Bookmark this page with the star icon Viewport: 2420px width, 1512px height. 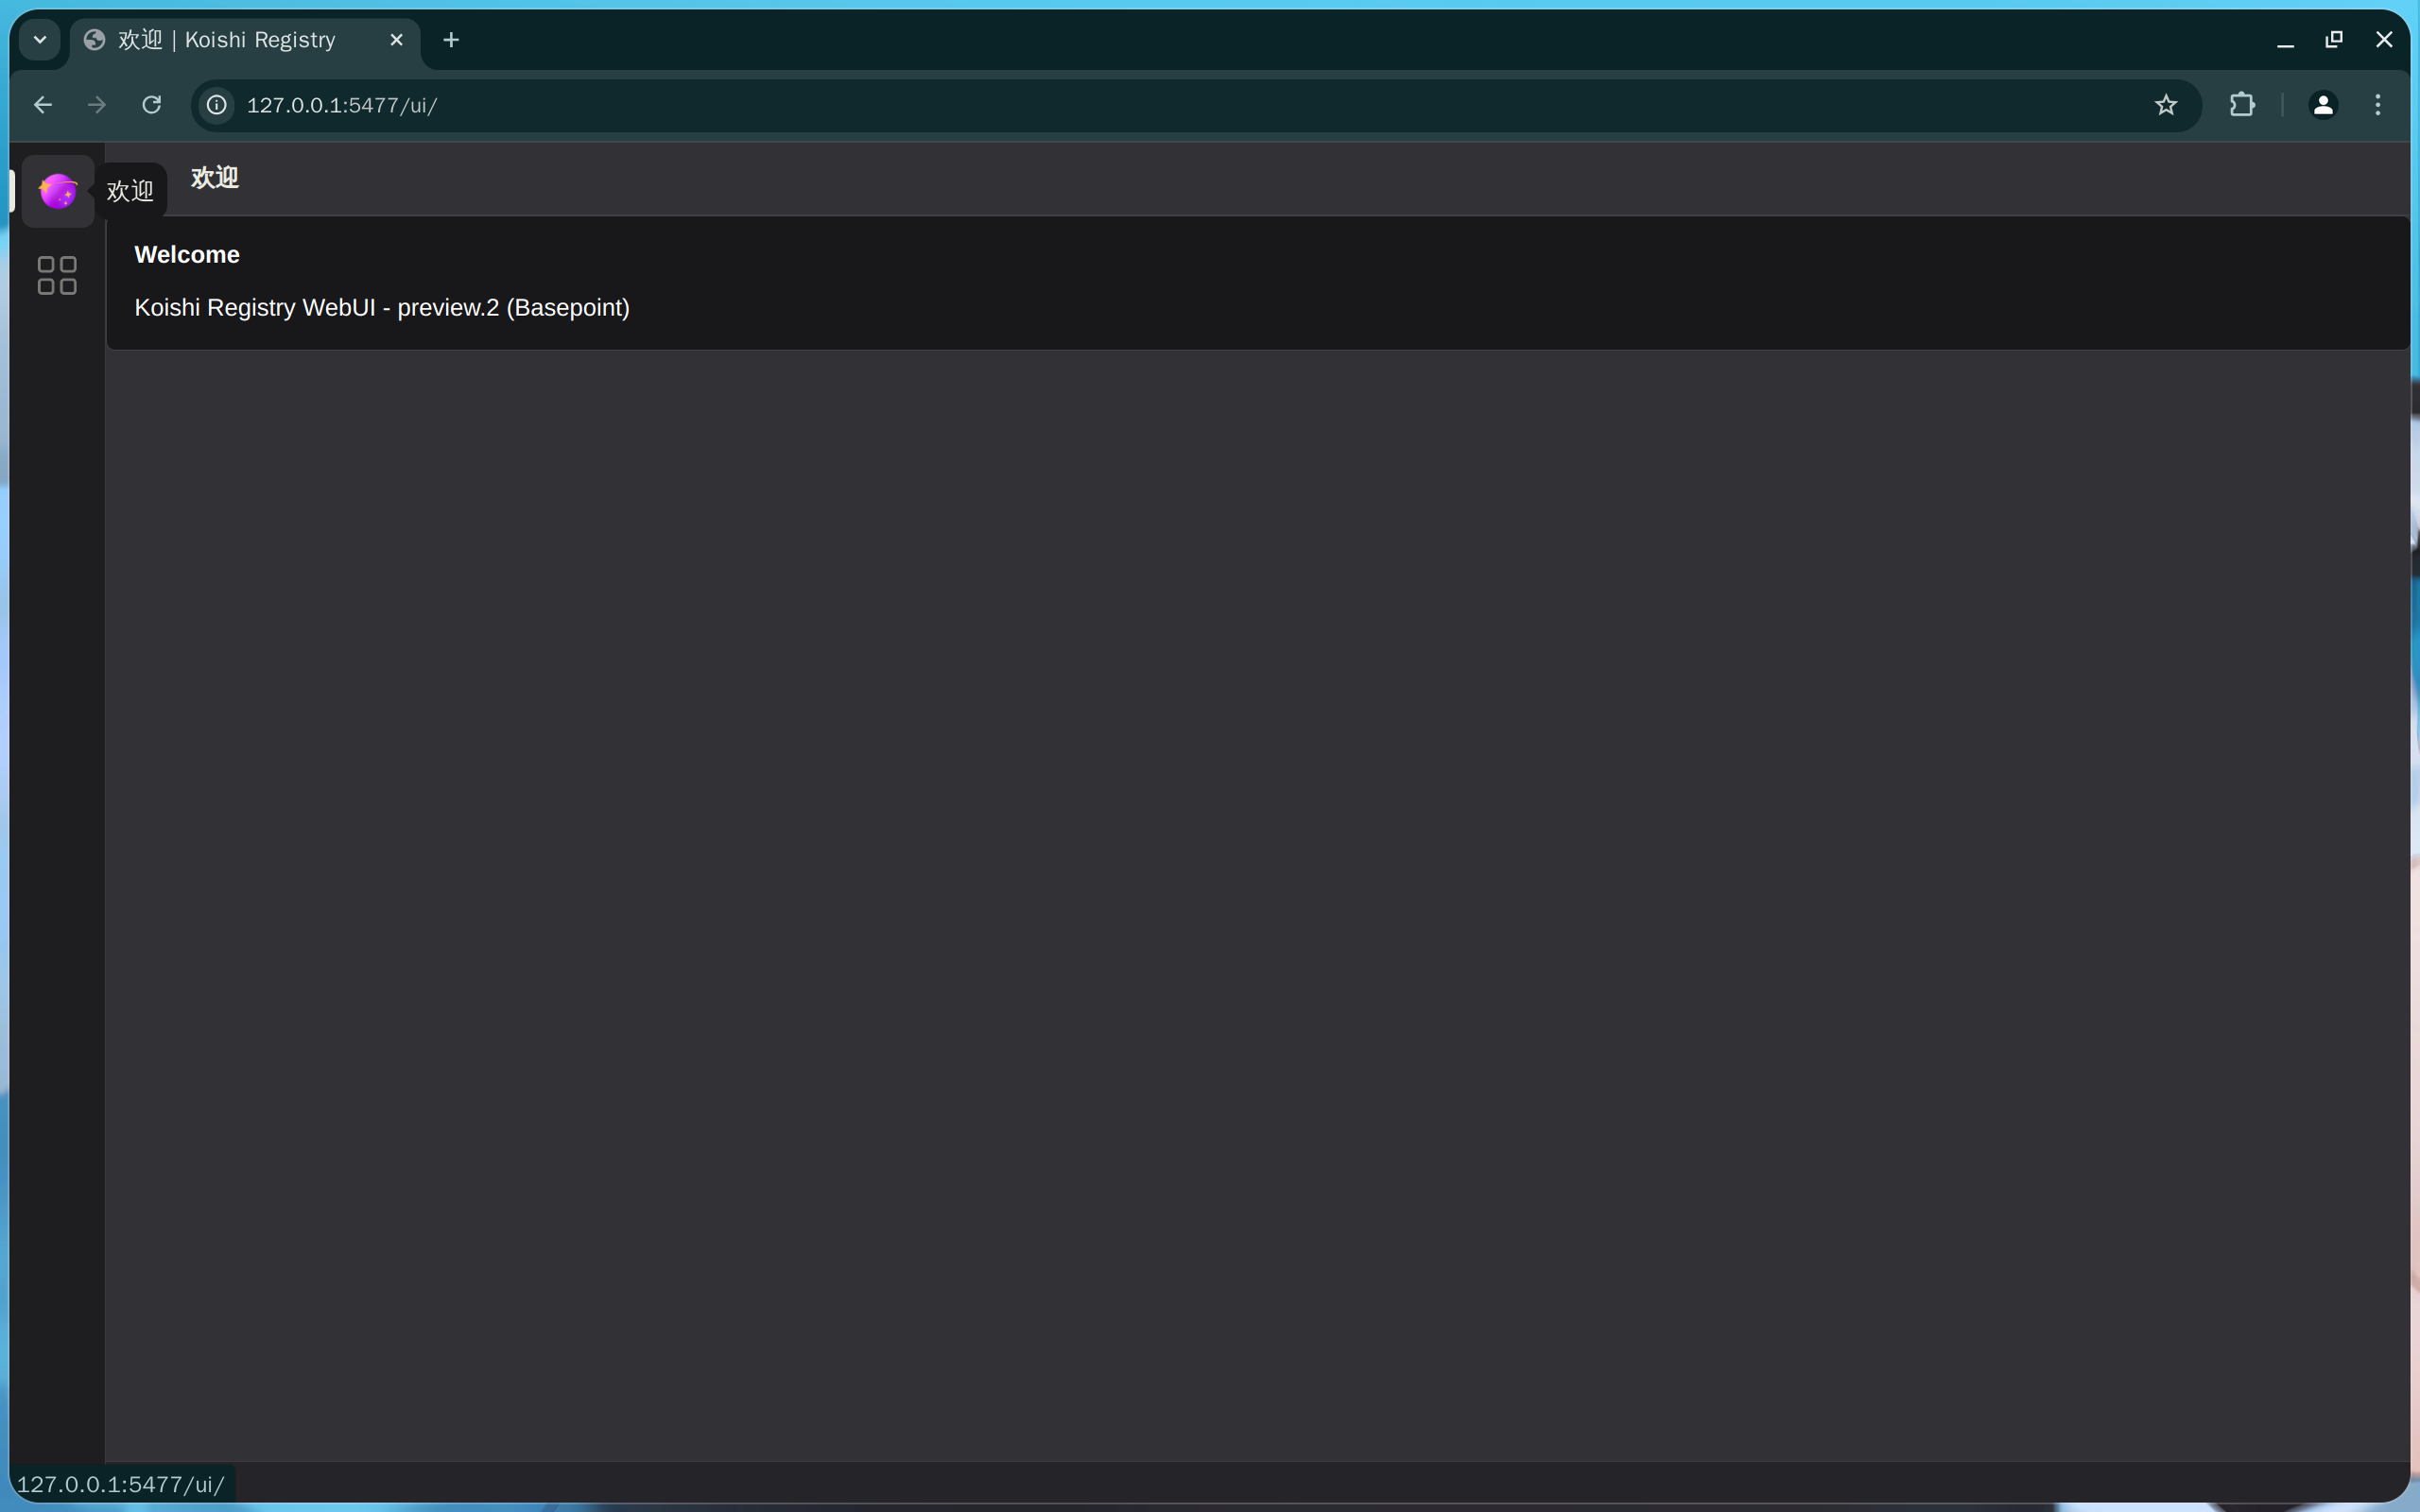2165,105
